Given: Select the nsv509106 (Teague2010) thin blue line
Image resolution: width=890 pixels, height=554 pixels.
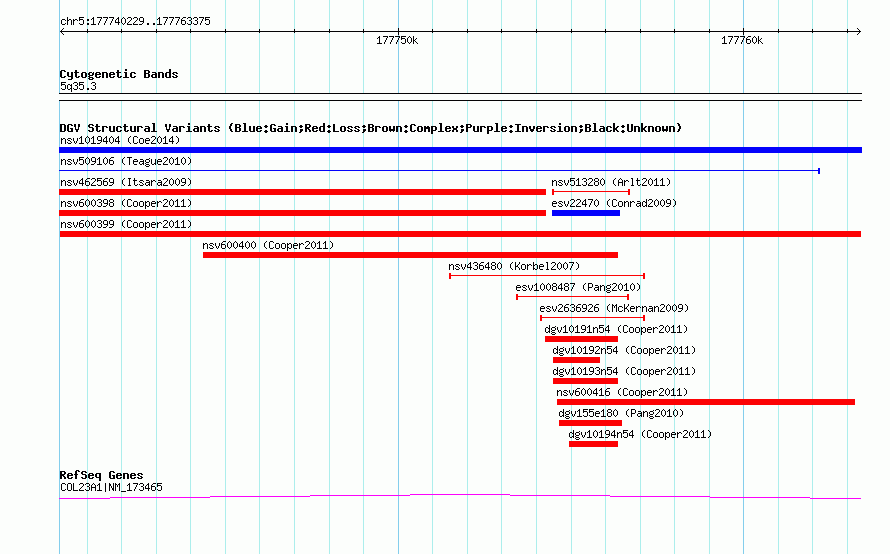Looking at the screenshot, I should coord(439,170).
